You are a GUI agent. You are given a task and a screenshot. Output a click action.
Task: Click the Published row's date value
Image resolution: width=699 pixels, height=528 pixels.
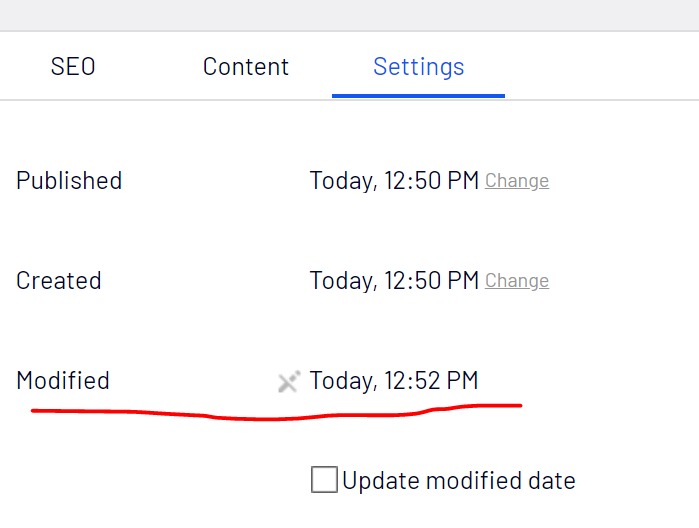click(x=394, y=181)
